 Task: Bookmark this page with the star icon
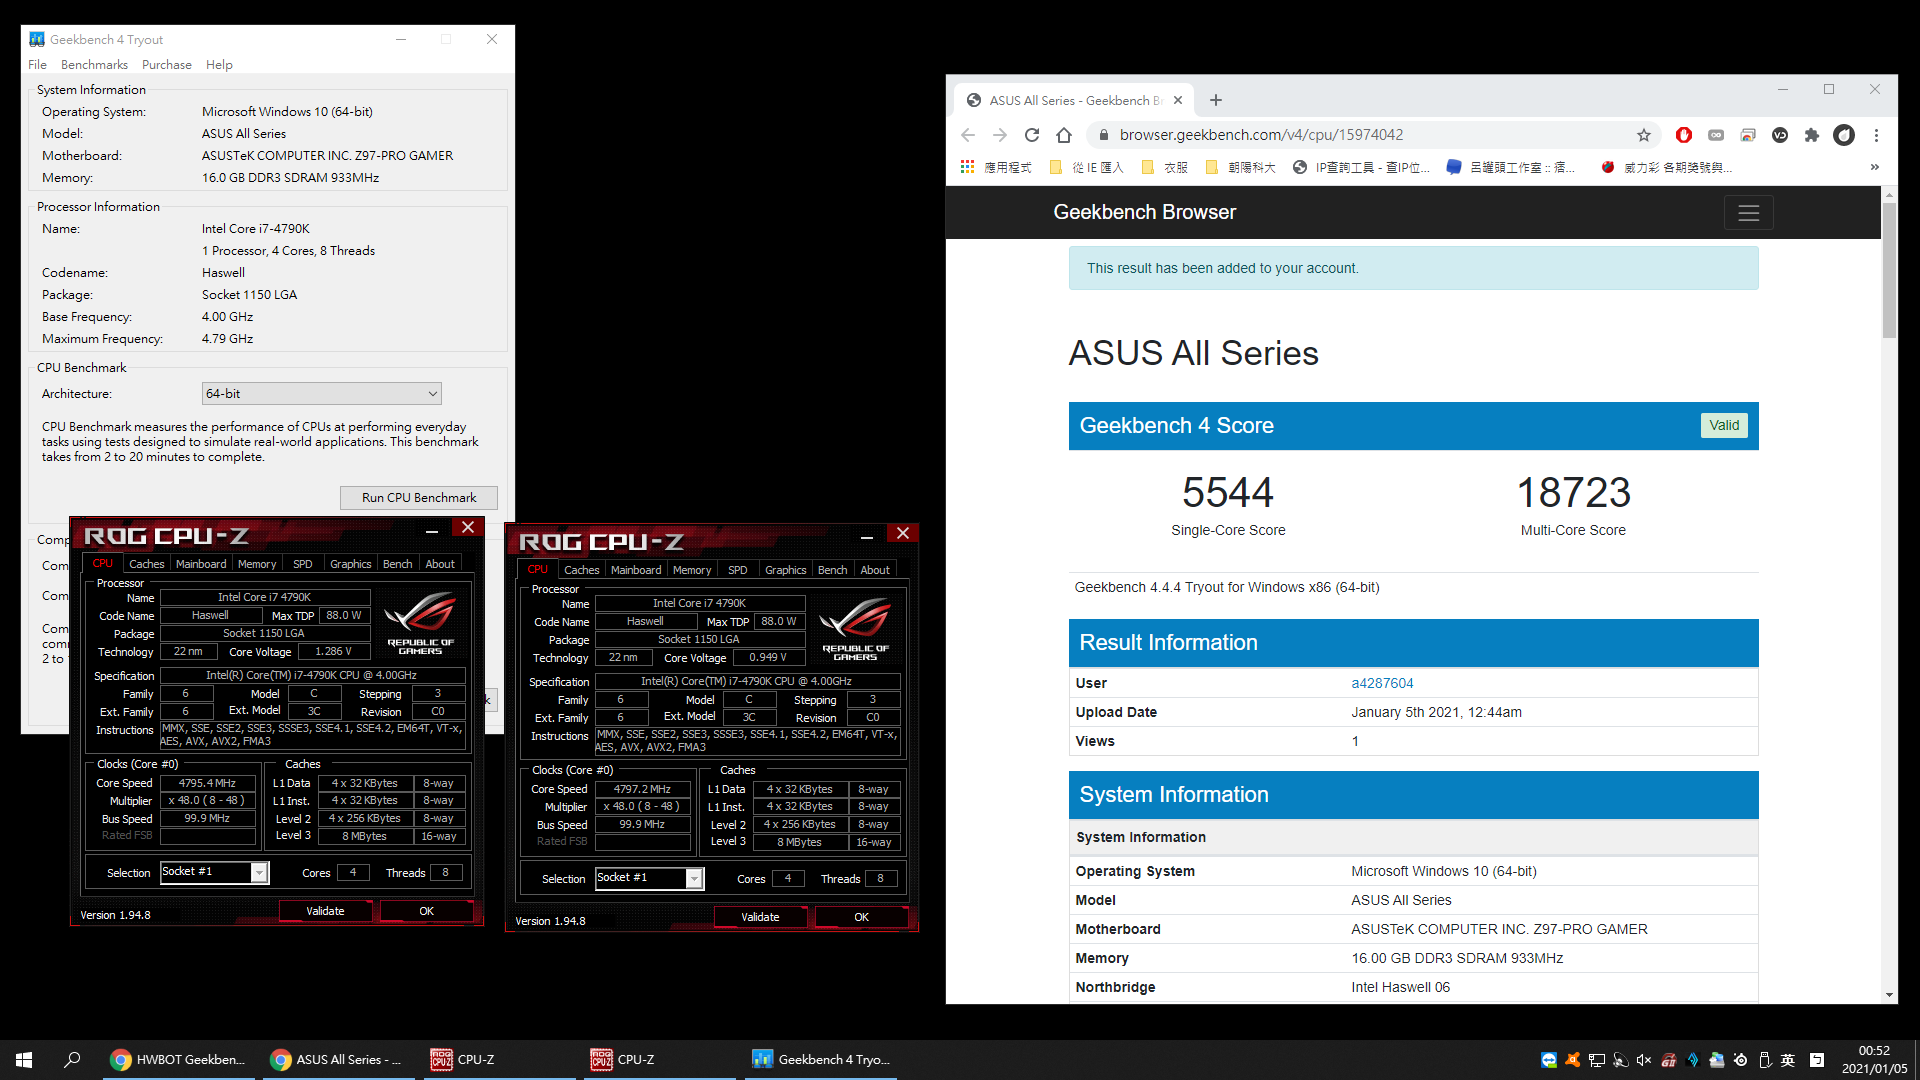coord(1643,135)
